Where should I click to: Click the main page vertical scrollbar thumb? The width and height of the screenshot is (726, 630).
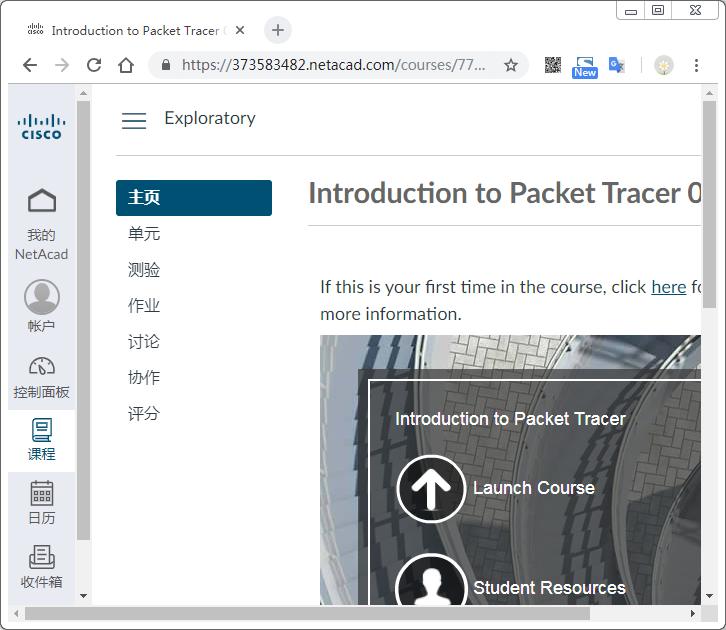click(x=709, y=205)
